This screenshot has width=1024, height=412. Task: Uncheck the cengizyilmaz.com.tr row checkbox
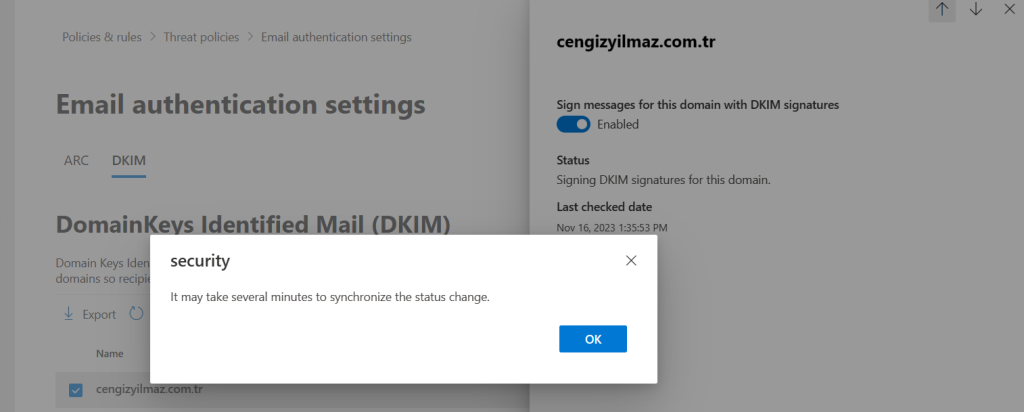(x=76, y=389)
